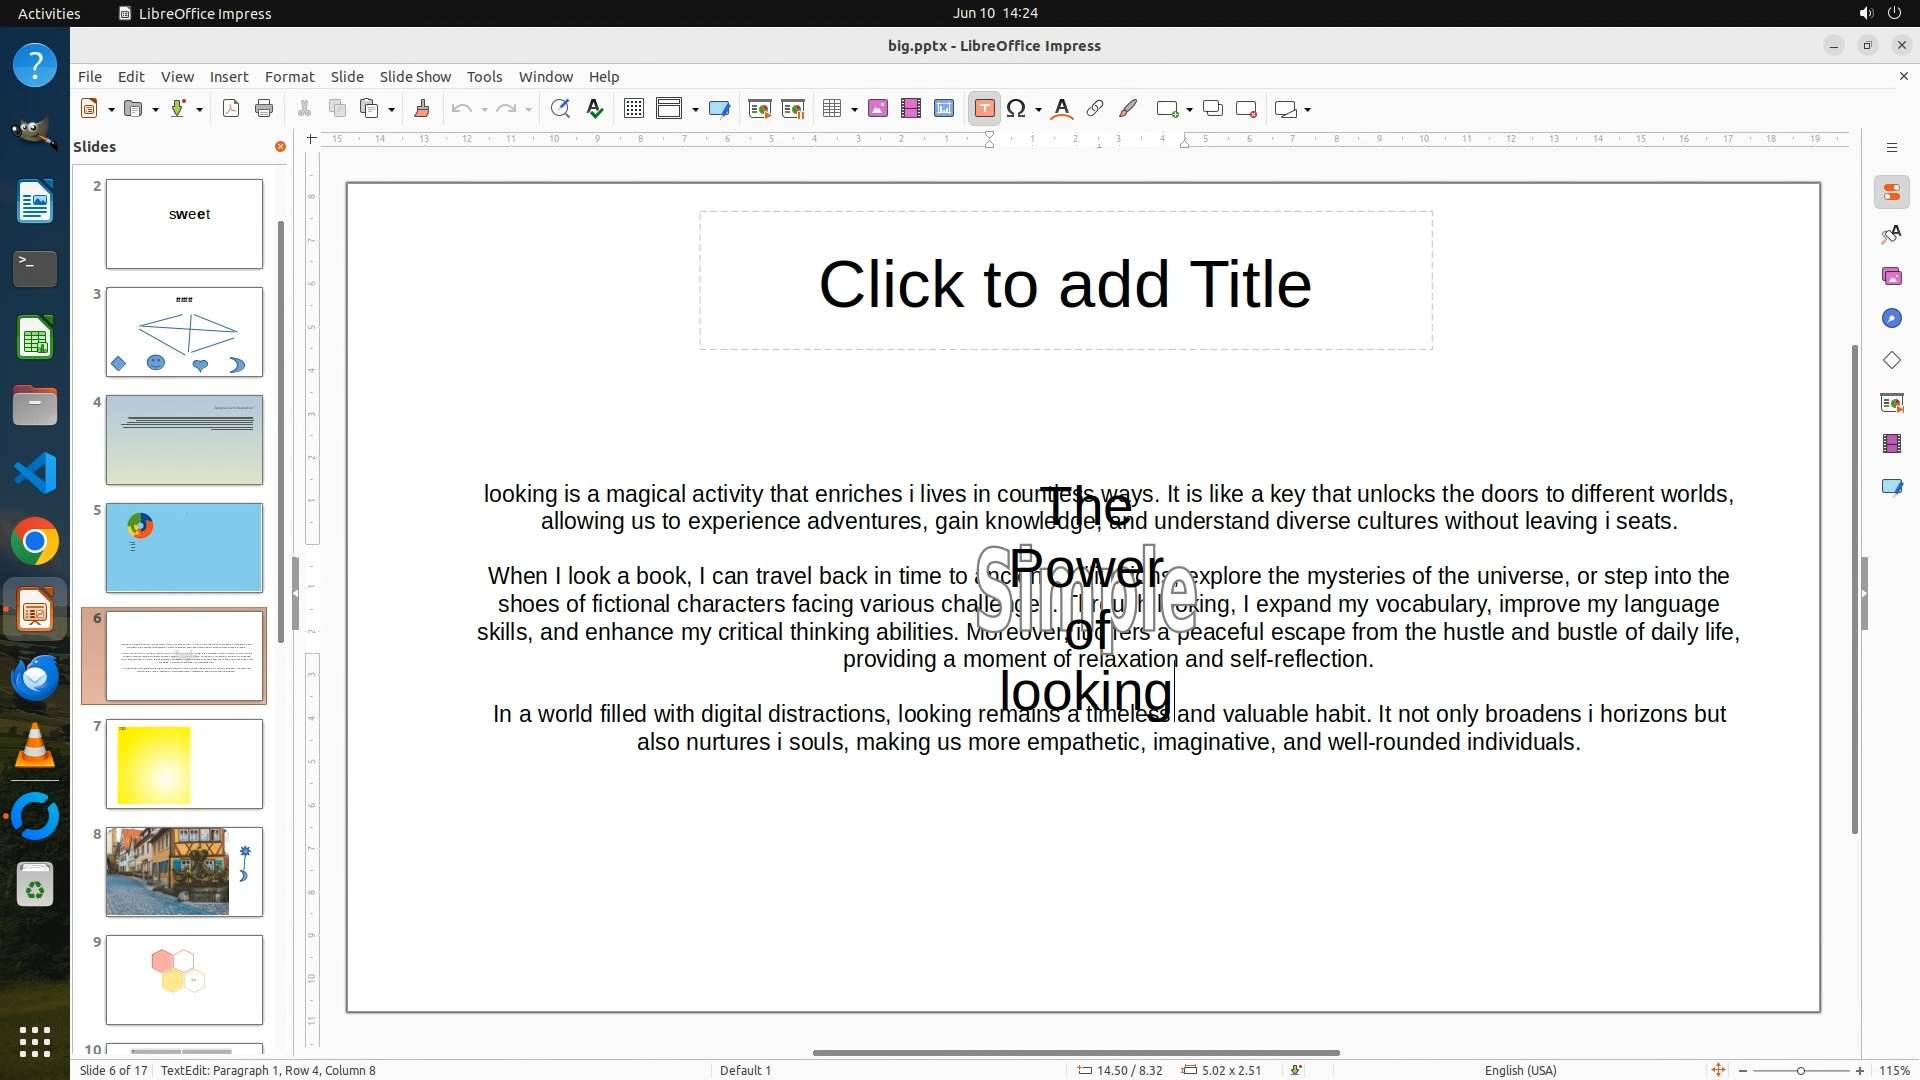1920x1080 pixels.
Task: Open the sidebar Properties deck
Action: (1891, 192)
